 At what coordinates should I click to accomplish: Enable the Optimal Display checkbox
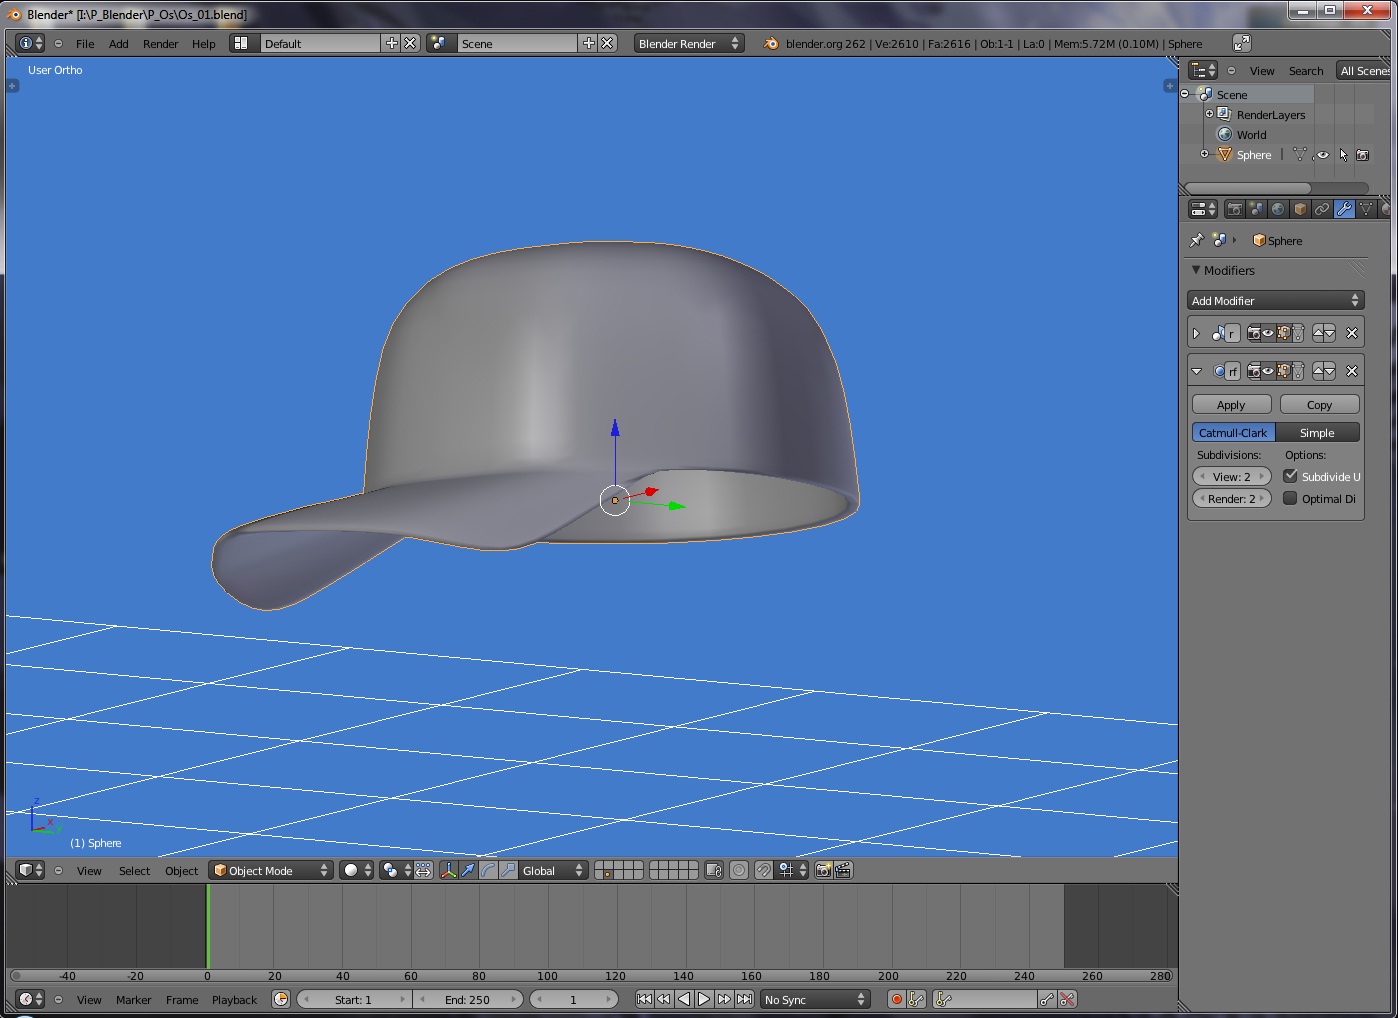(x=1290, y=498)
